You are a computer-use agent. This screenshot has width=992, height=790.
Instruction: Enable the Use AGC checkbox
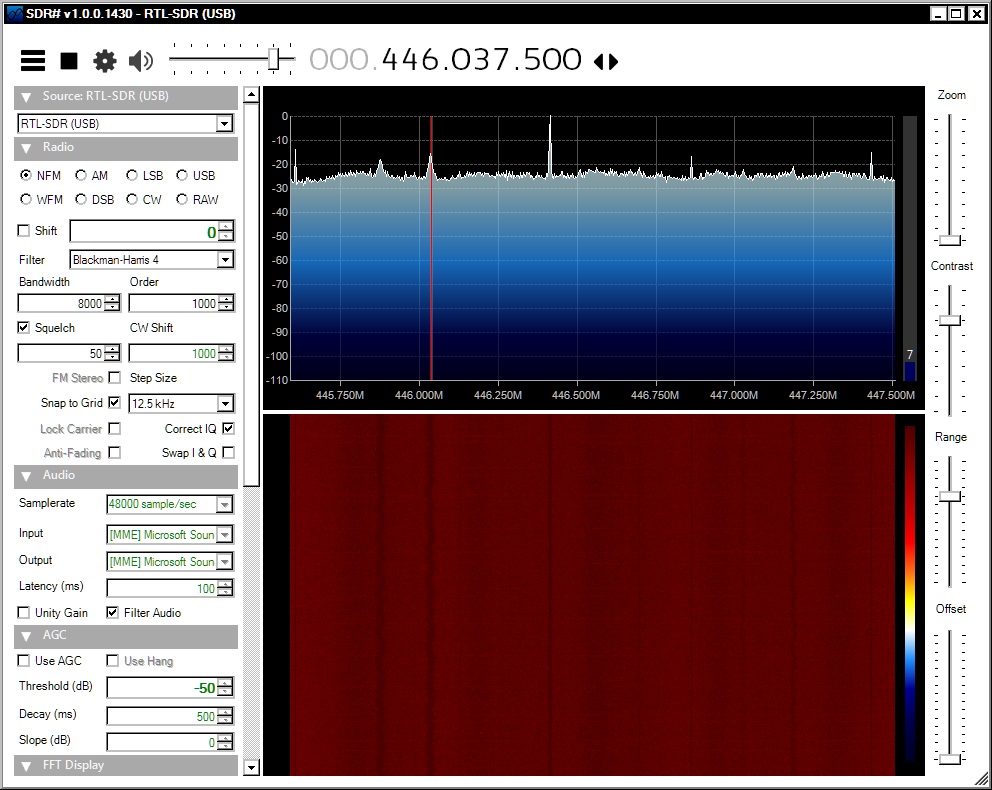coord(23,660)
